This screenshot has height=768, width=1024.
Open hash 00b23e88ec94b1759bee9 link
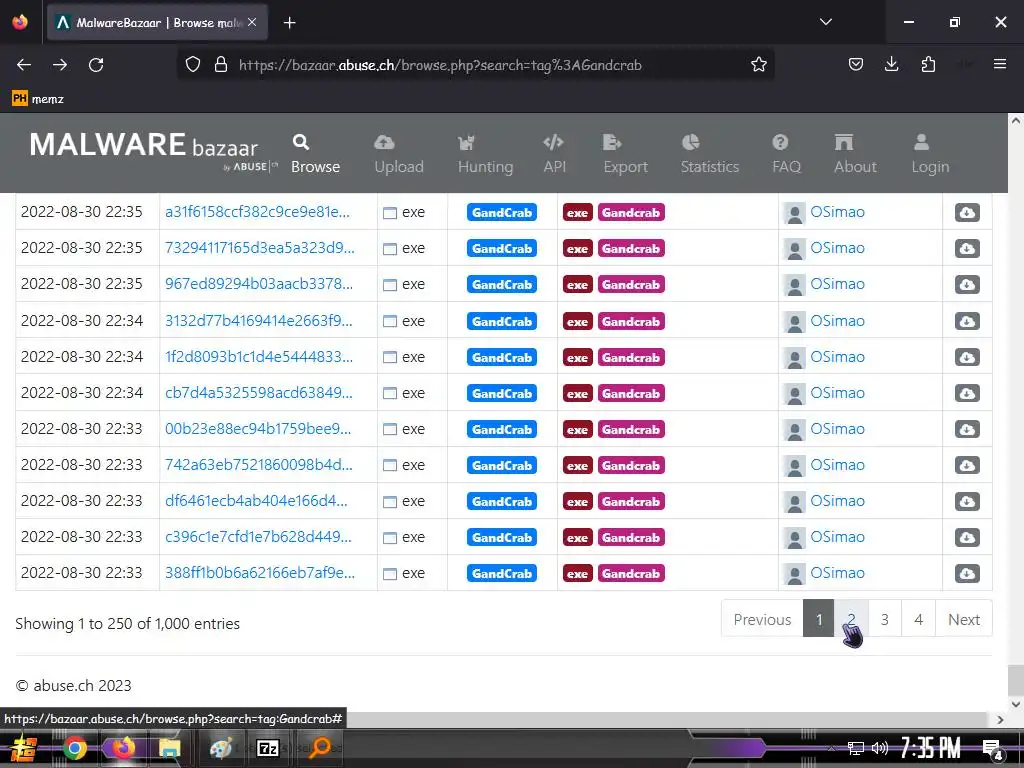(258, 428)
